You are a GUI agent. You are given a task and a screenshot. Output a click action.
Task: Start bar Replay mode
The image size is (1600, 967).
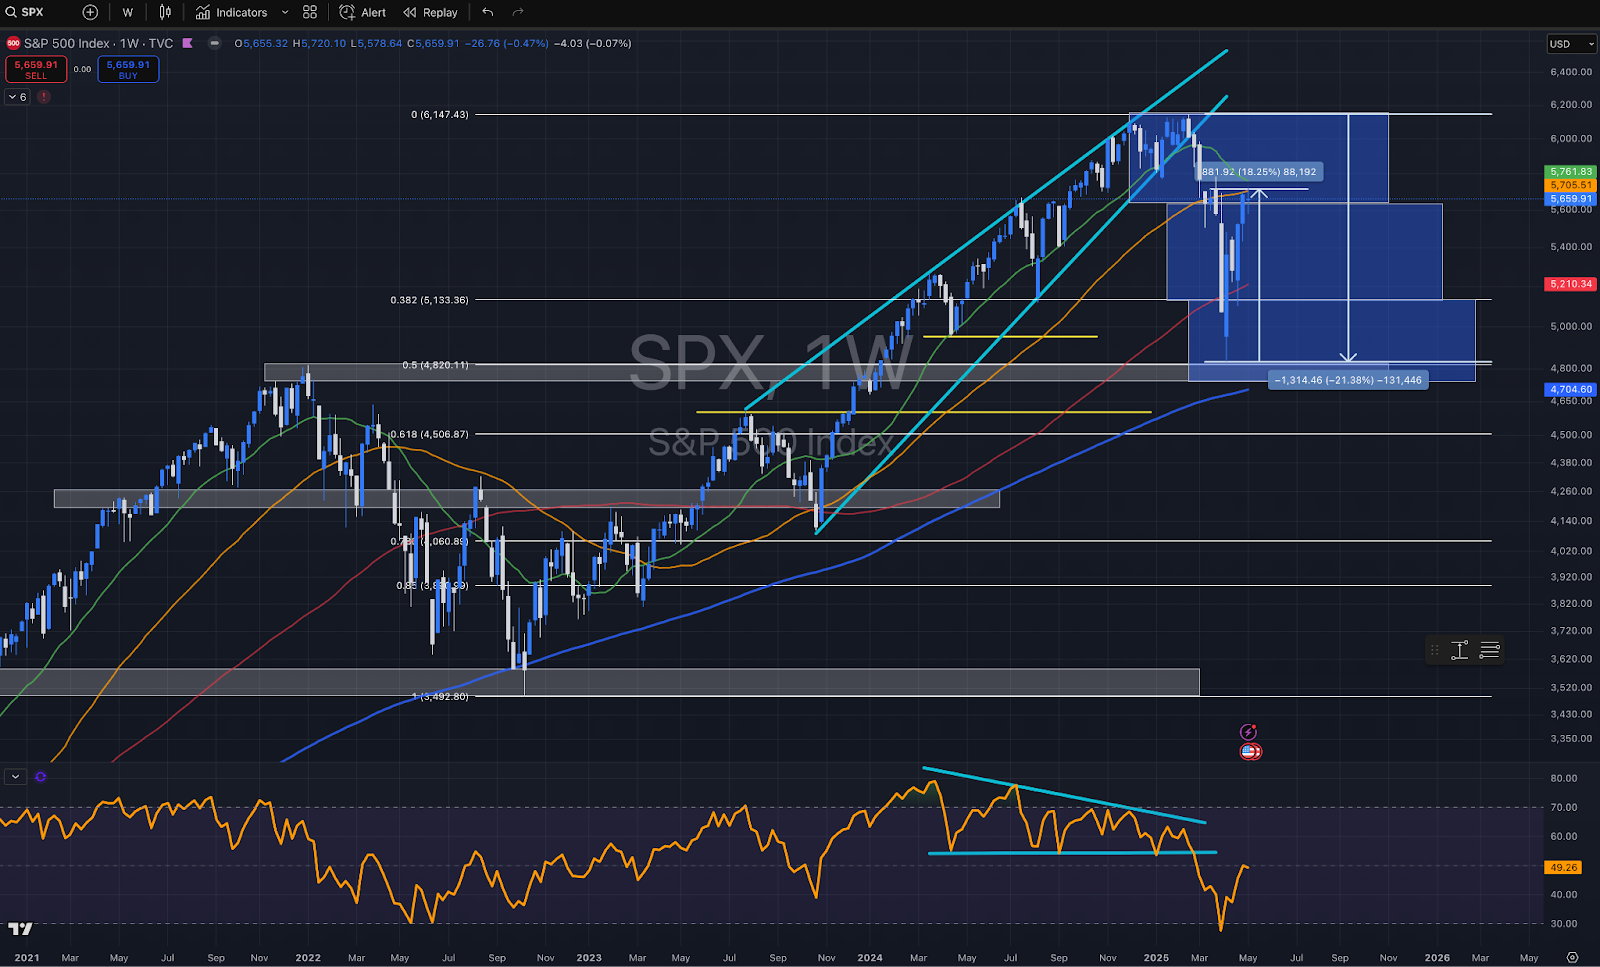431,12
